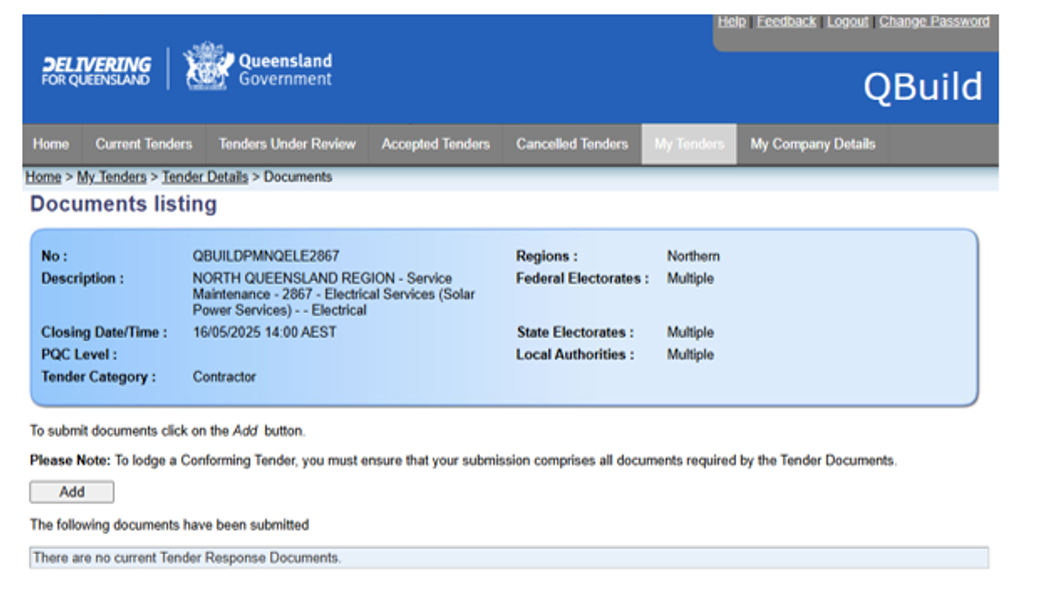Open the My Company Details tab
Viewport: 1054px width, 591px height.
point(812,144)
